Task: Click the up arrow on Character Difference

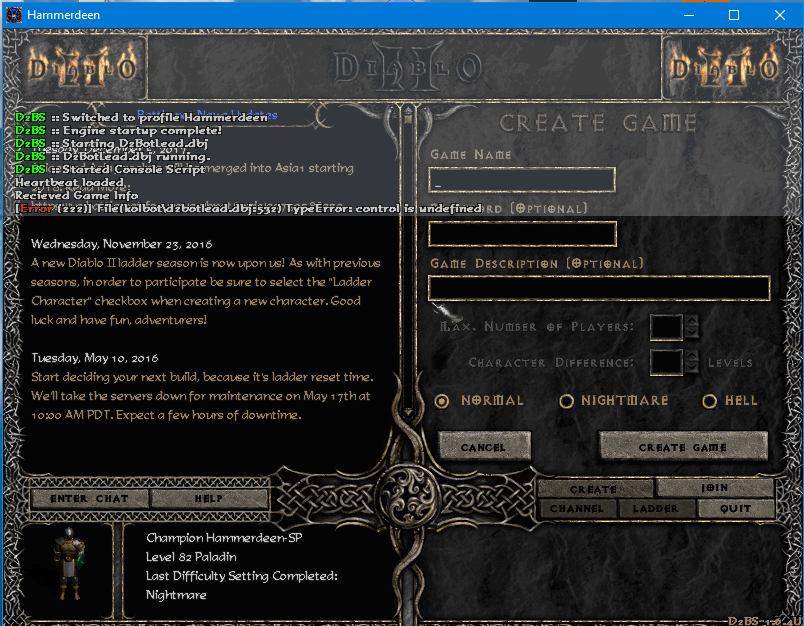Action: click(691, 355)
